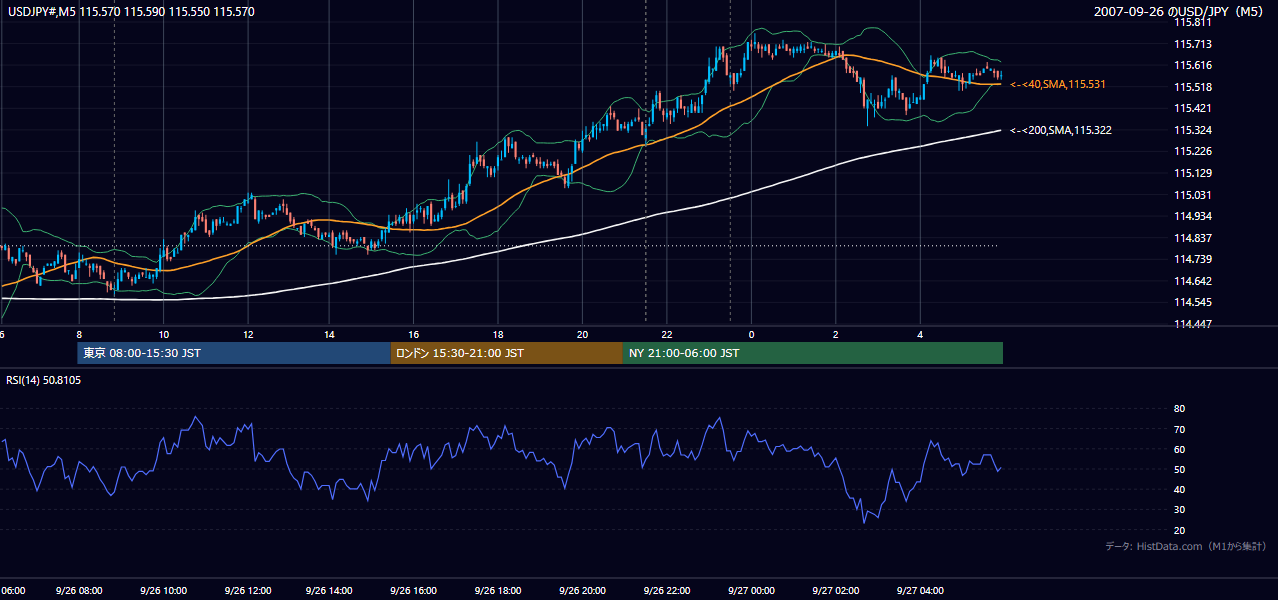Click the bottom time label 9/27 00:00

click(750, 591)
